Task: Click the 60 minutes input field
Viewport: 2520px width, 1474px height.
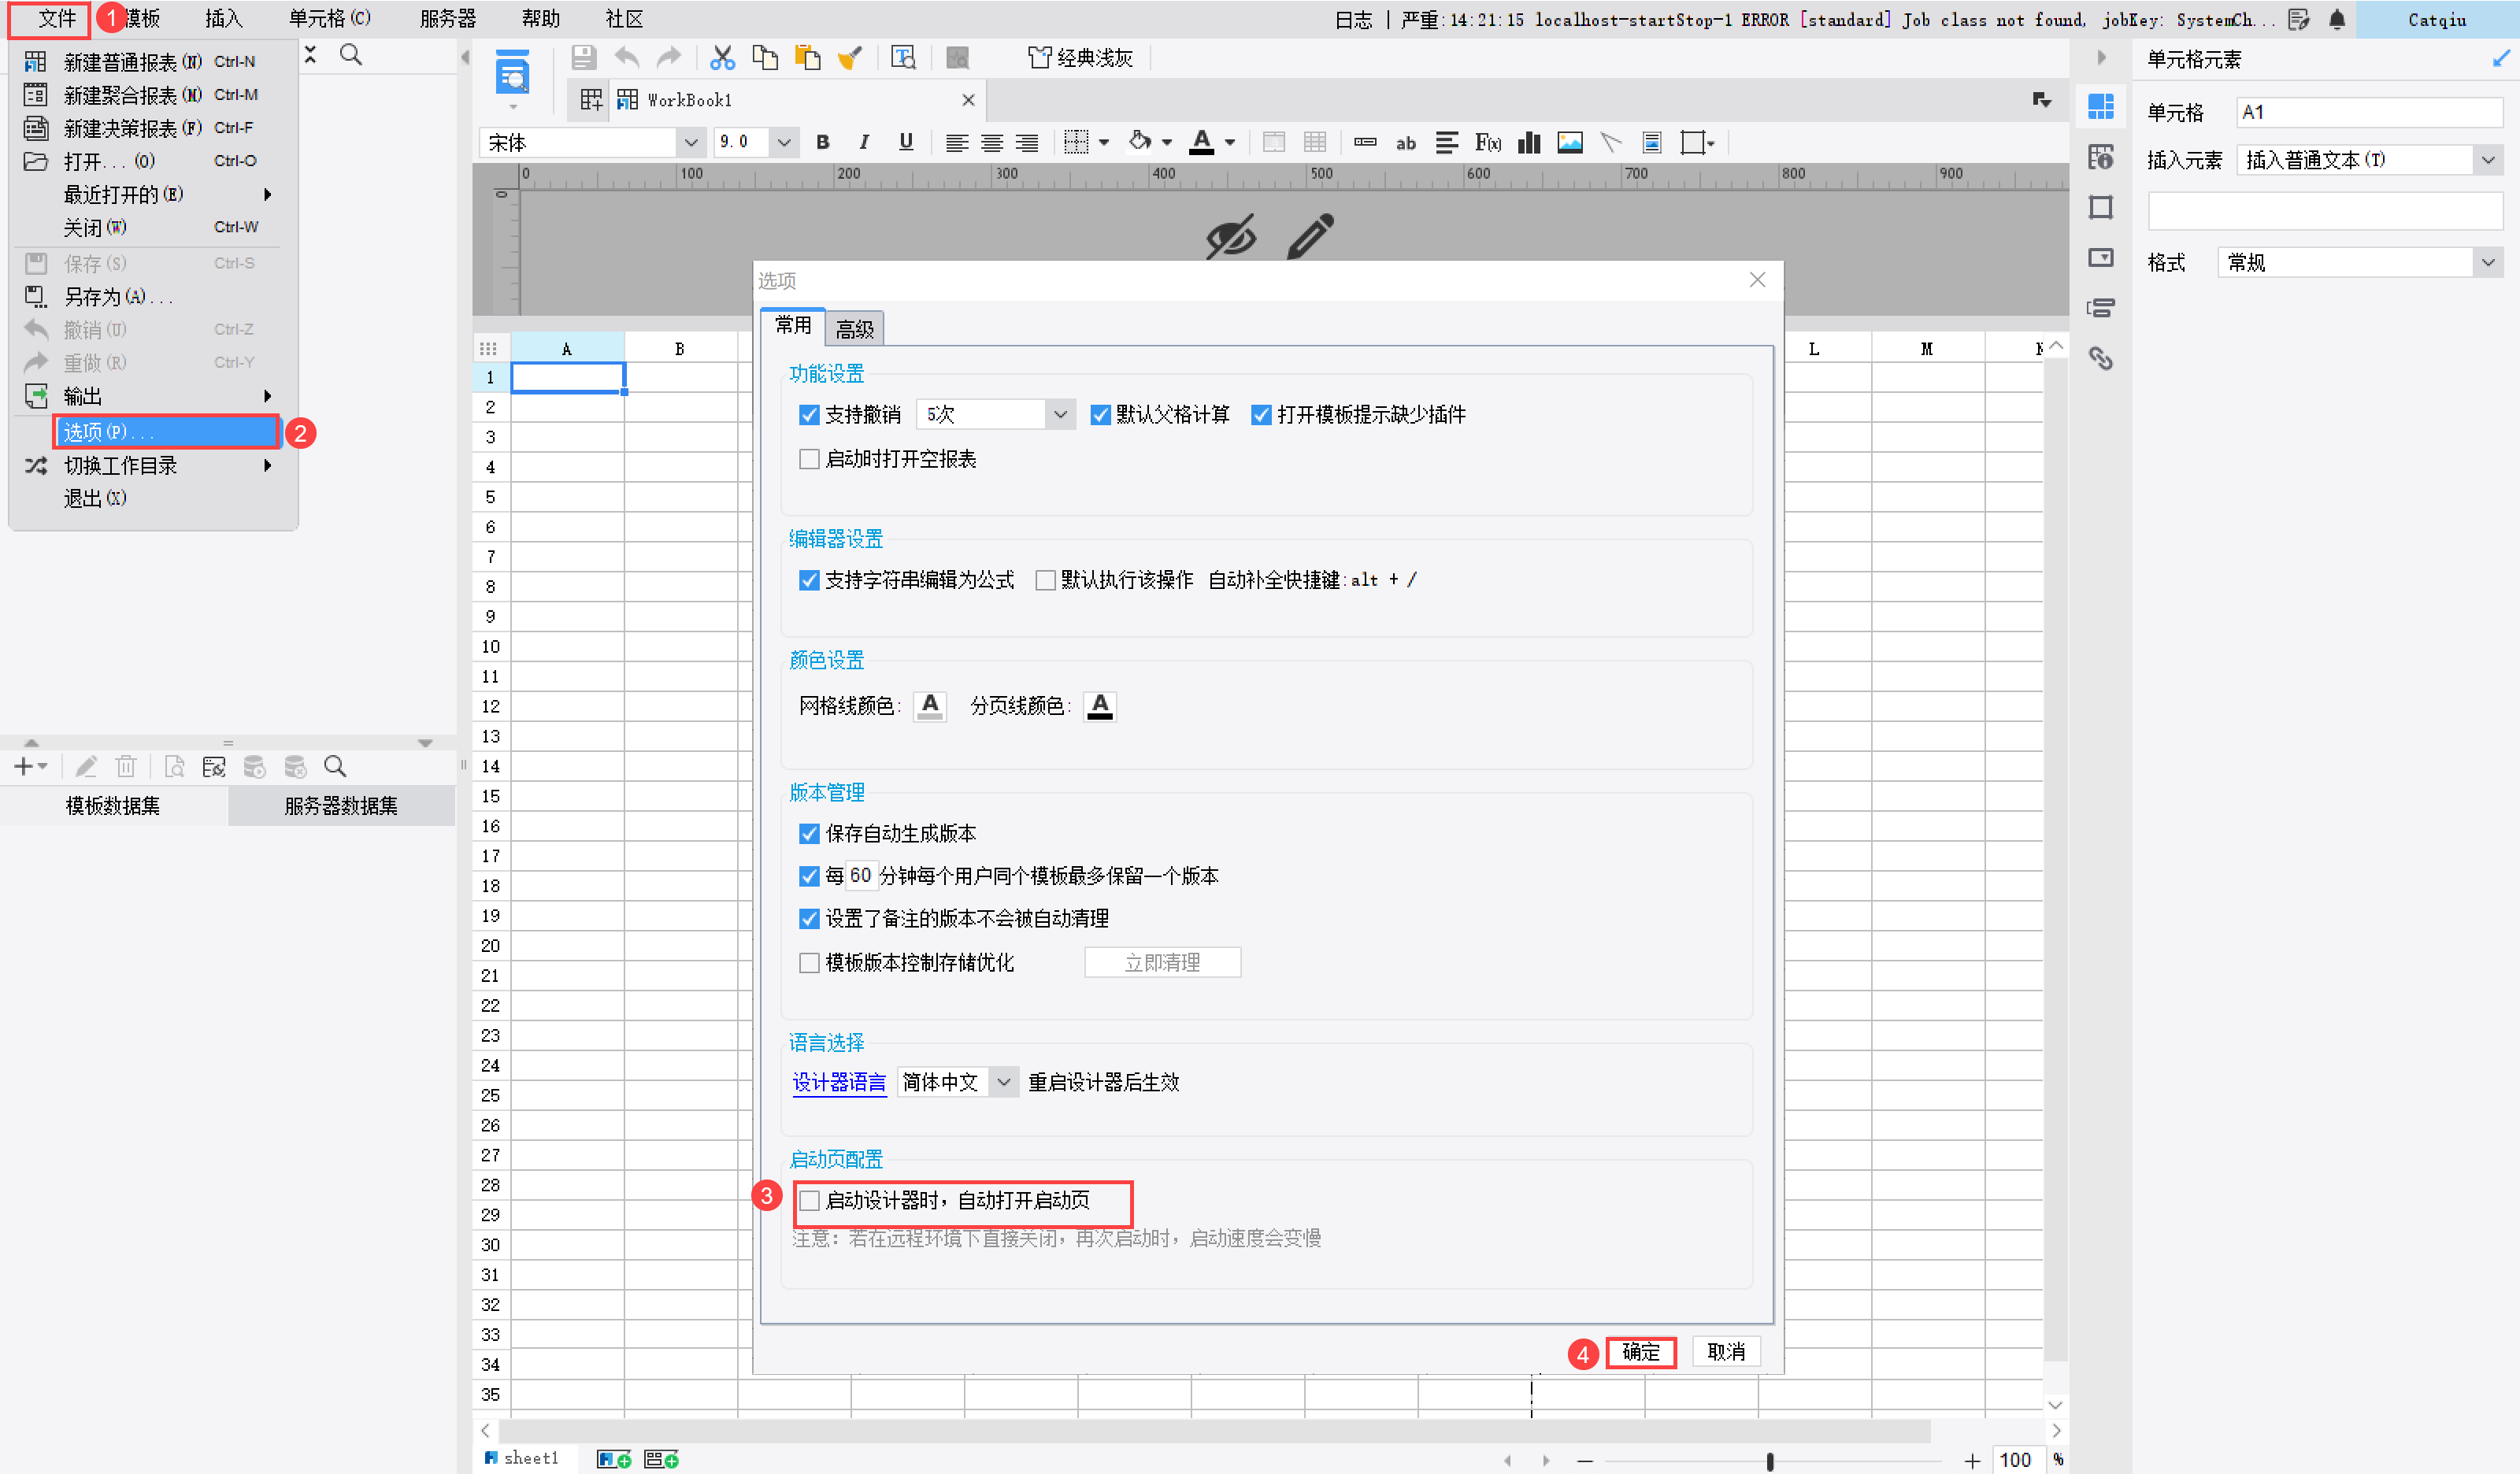Action: click(x=861, y=876)
